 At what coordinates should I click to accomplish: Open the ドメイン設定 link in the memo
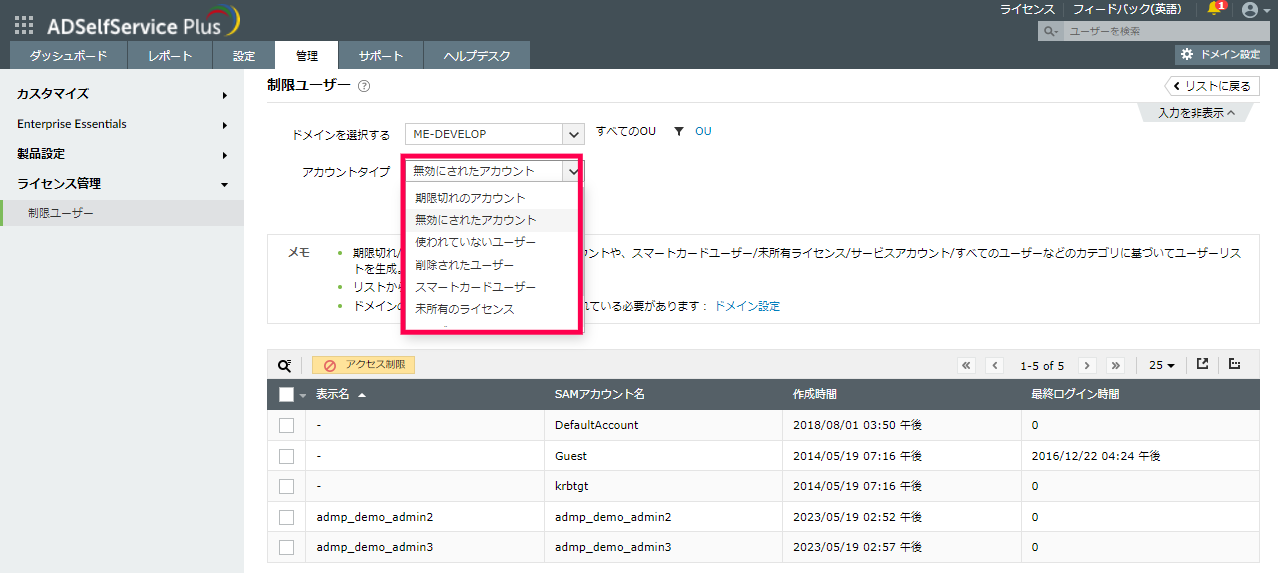click(x=746, y=306)
